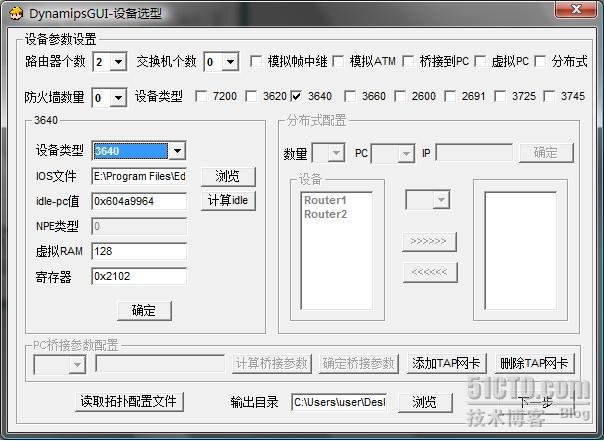Open the PC dropdown in 分布式配置
The height and width of the screenshot is (441, 604).
(x=406, y=154)
